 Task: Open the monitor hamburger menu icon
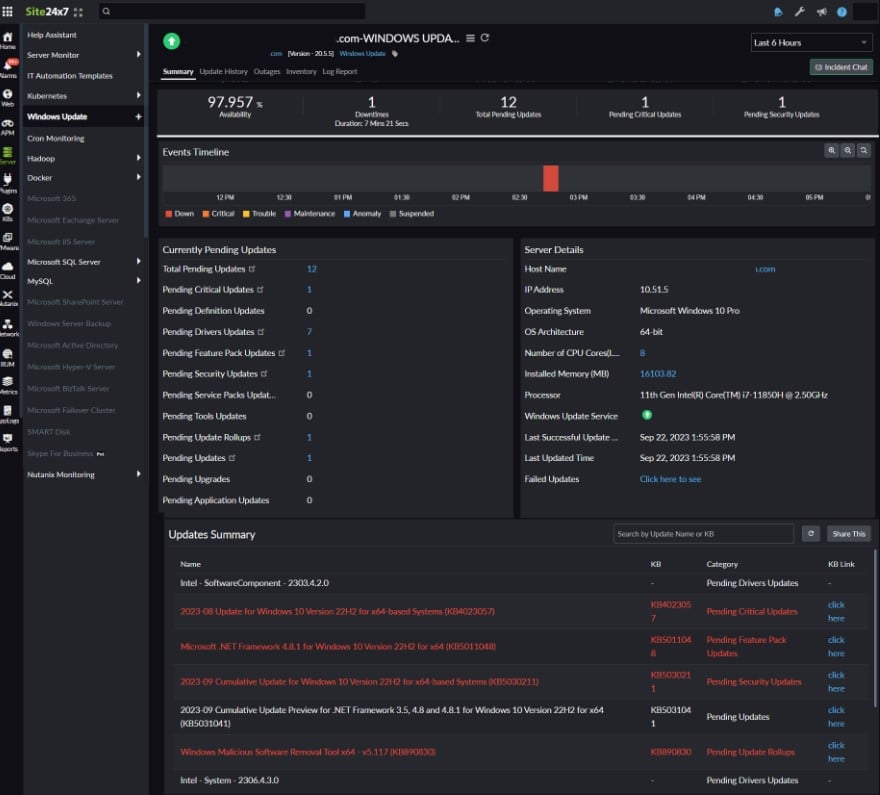[x=470, y=38]
